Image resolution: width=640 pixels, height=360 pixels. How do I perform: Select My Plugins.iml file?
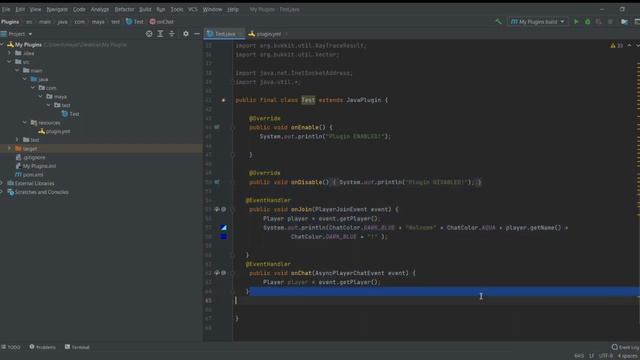pyautogui.click(x=36, y=166)
